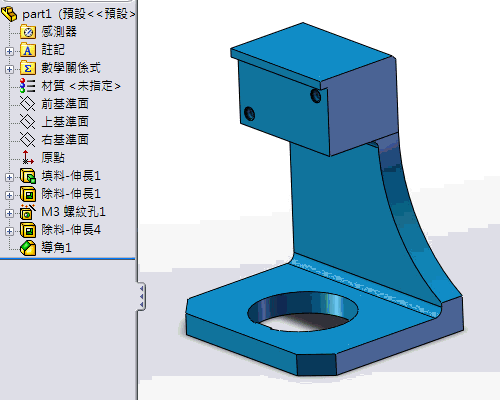Screen dimensions: 500x400
Task: Select the 數學關係式 tree label
Action: (x=71, y=68)
